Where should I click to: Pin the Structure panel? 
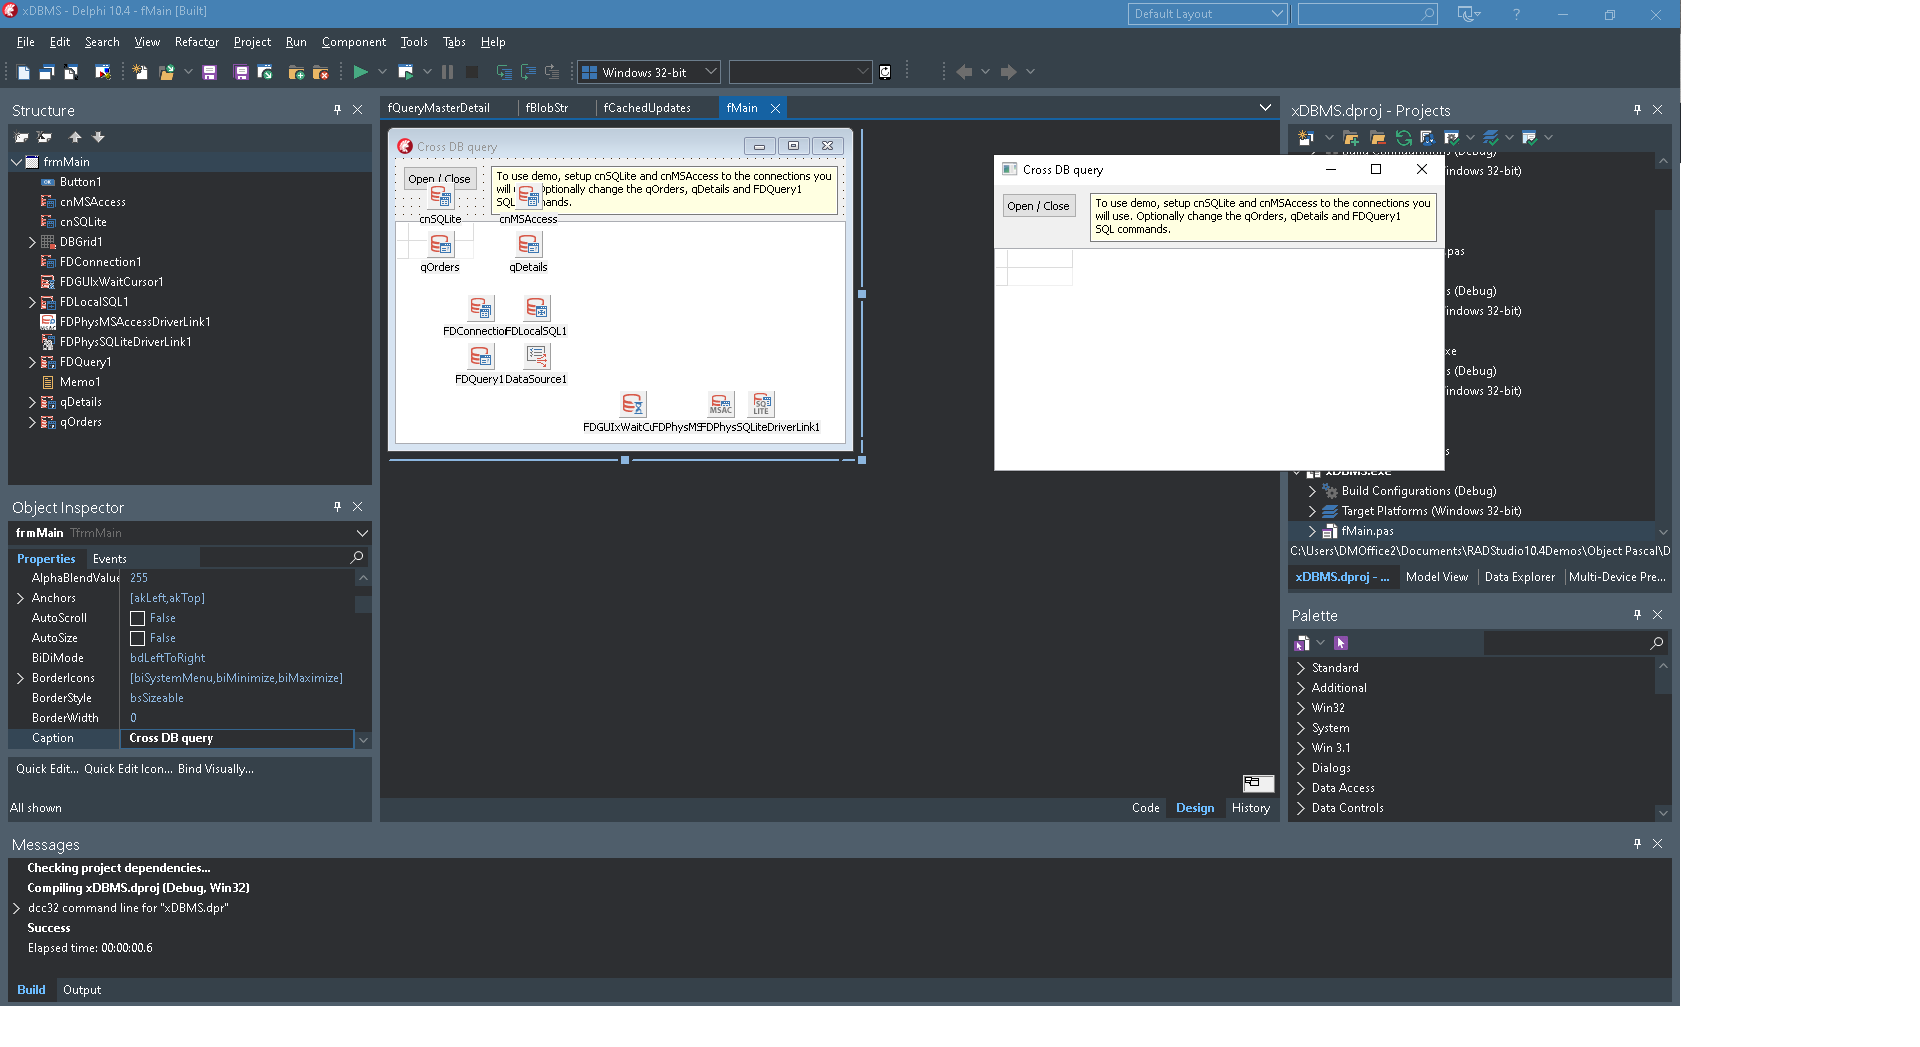click(337, 110)
